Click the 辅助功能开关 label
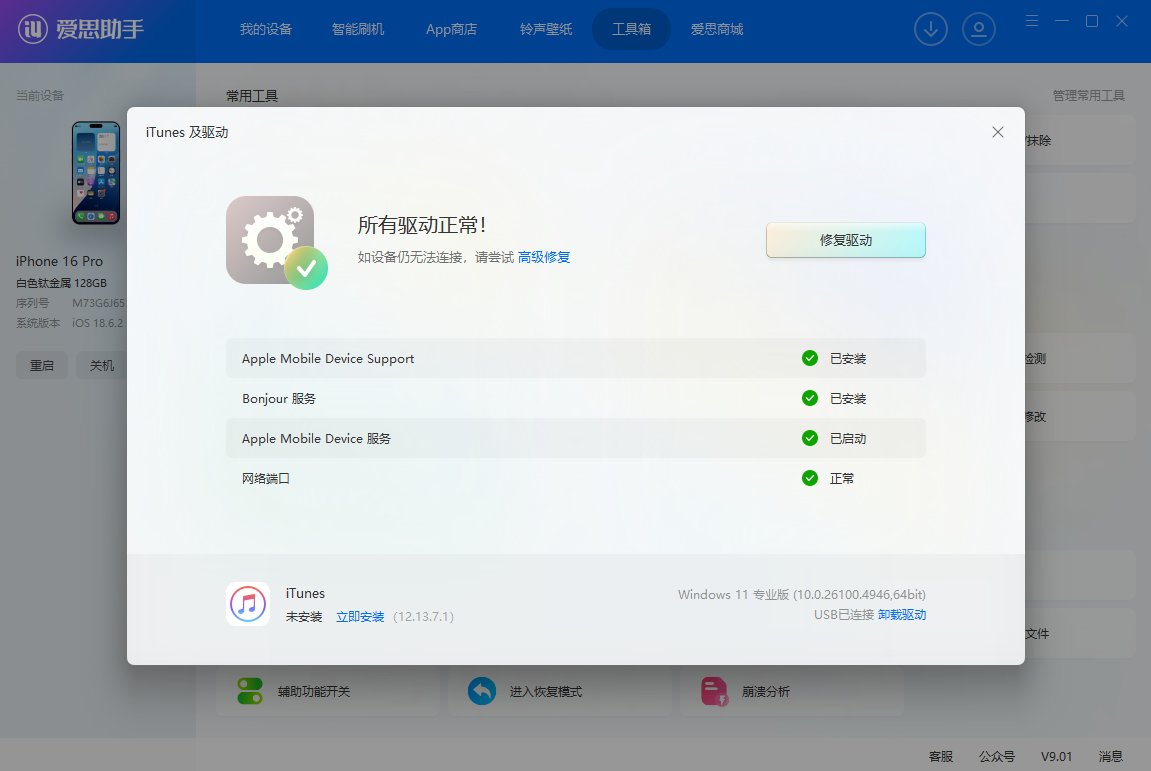1151x771 pixels. pyautogui.click(x=313, y=691)
